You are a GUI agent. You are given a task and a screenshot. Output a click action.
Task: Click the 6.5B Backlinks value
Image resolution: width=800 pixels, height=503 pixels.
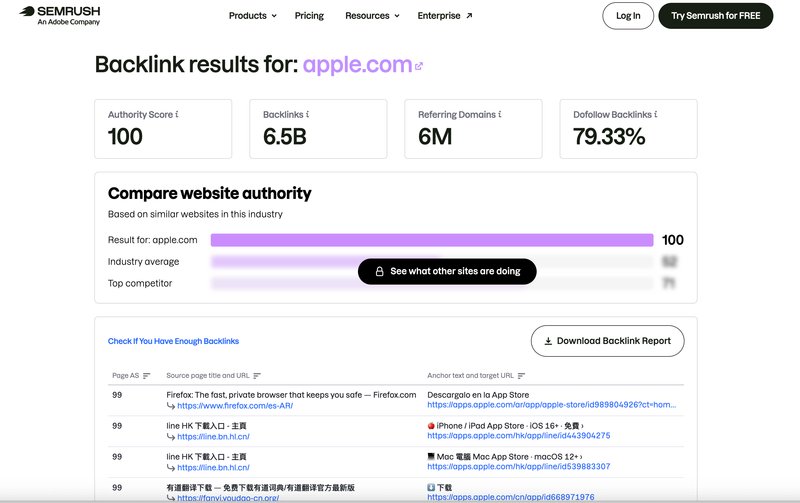285,137
